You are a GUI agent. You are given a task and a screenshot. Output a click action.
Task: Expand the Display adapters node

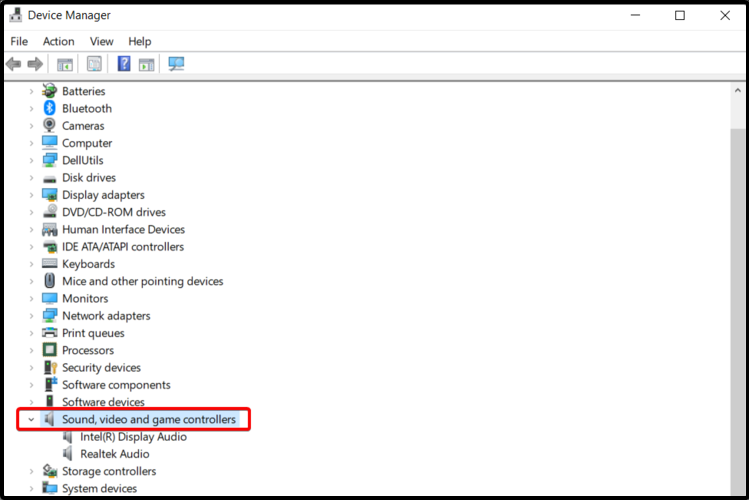(x=32, y=195)
